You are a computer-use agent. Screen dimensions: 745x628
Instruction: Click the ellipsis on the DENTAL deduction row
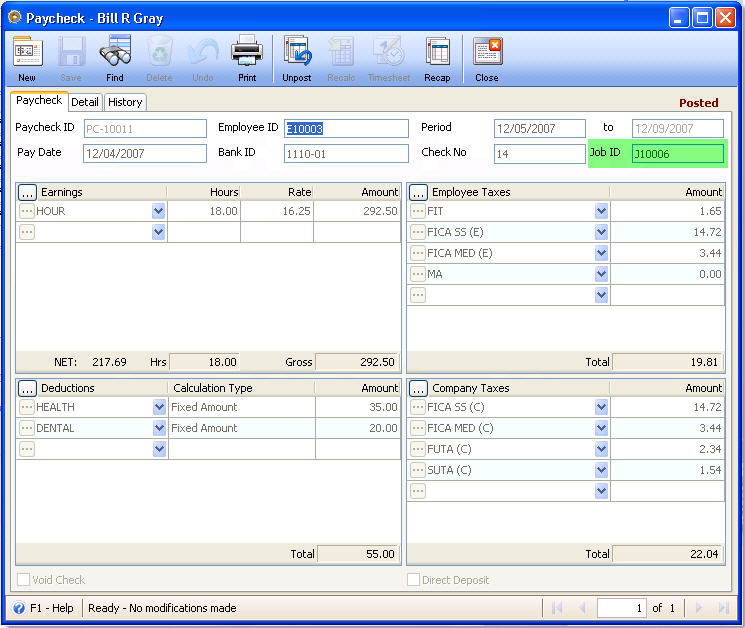pyautogui.click(x=27, y=428)
